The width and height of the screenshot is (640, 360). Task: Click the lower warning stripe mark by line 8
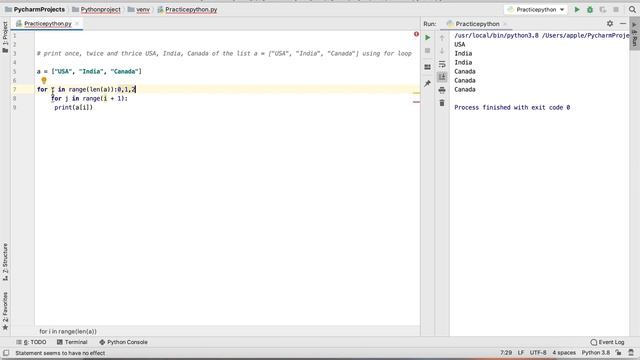coord(416,102)
